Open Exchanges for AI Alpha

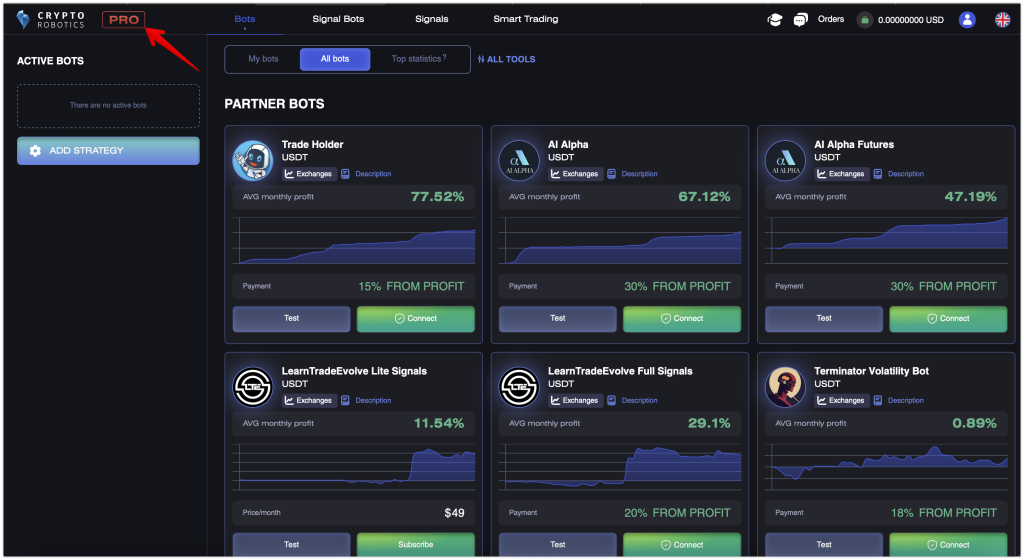(575, 174)
